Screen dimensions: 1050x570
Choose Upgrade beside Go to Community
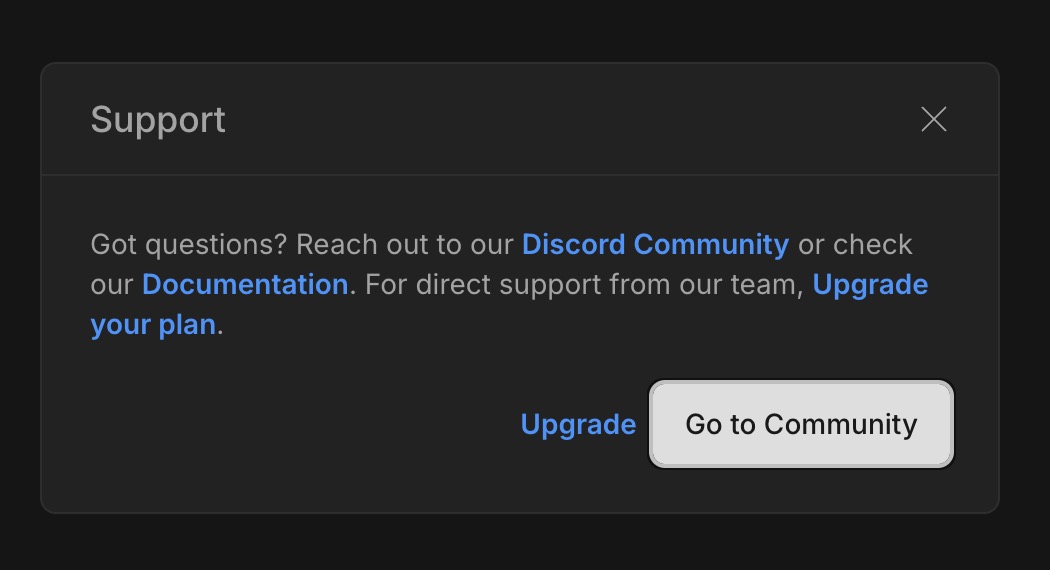(x=578, y=424)
